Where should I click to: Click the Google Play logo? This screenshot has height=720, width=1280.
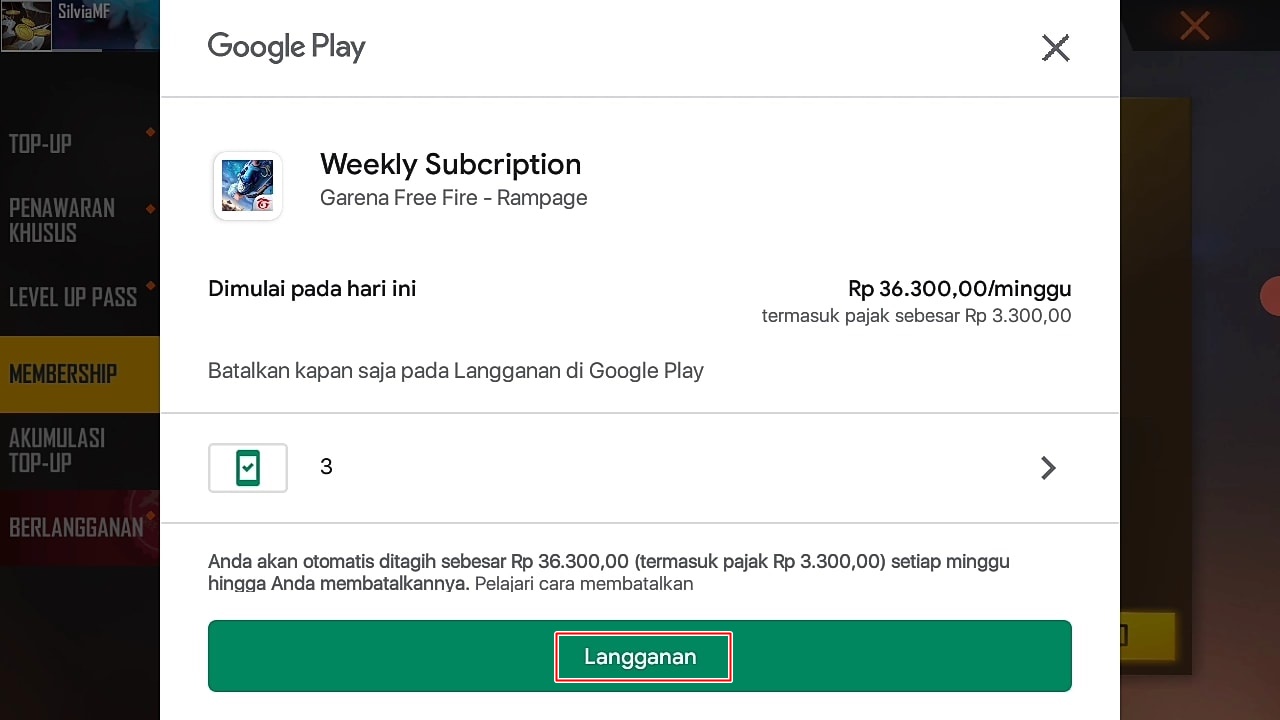click(x=287, y=47)
